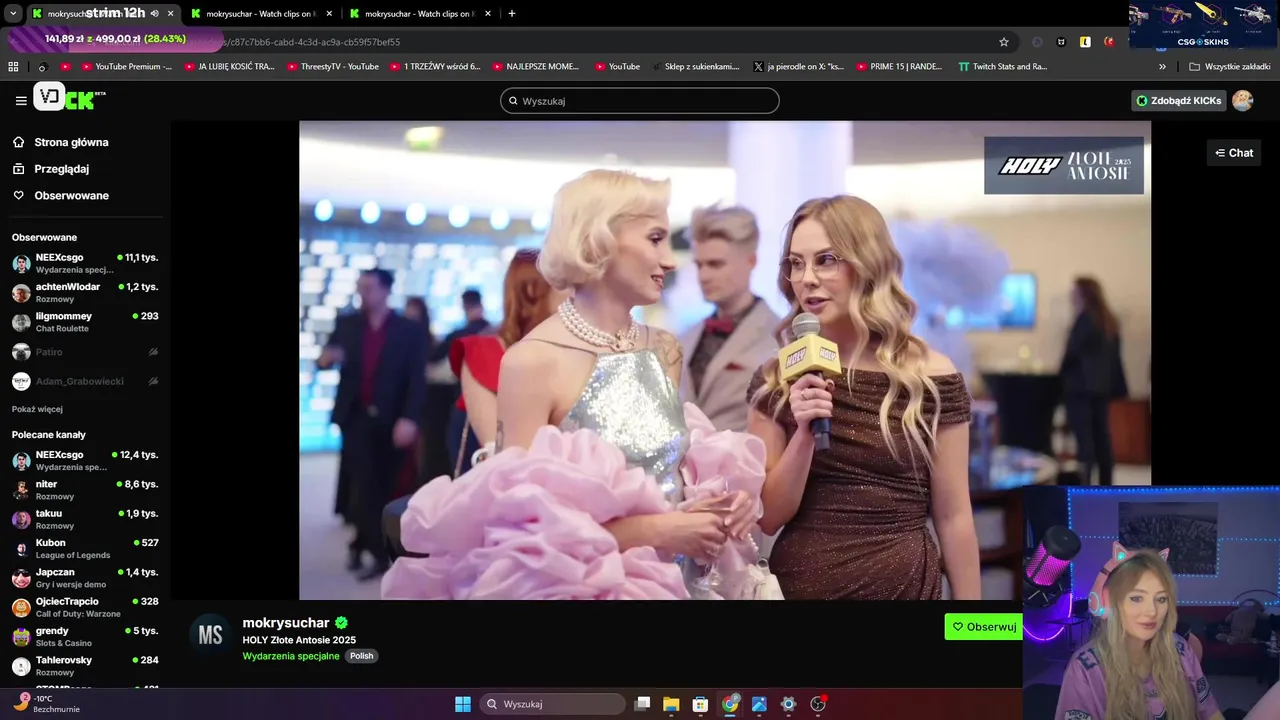Open achtenWlodar followed channel
Screen dimensions: 1280x720
point(85,292)
